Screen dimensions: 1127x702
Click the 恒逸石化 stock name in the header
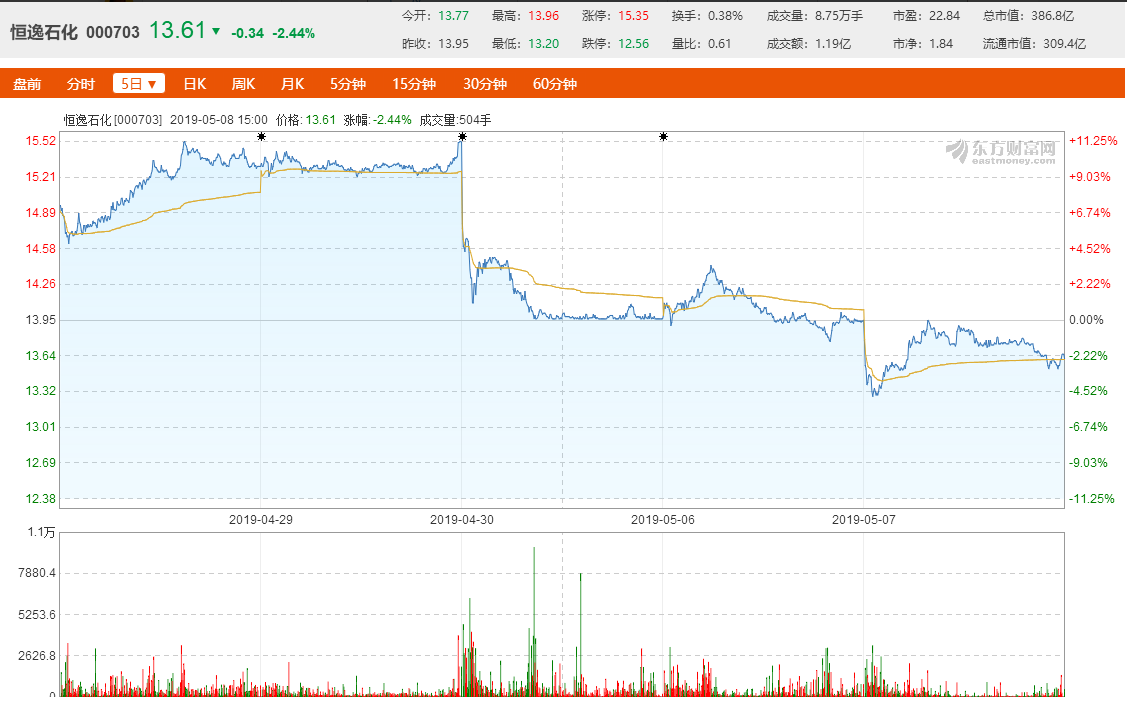(x=44, y=32)
